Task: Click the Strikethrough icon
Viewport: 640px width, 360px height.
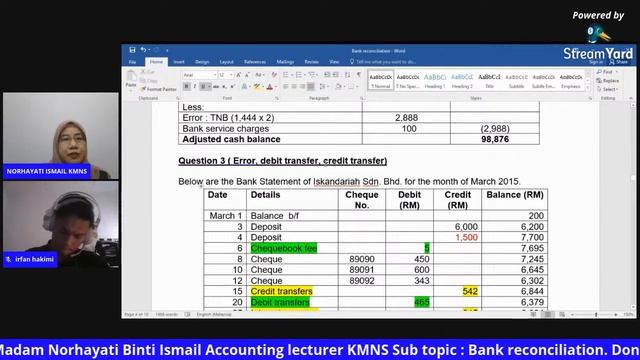Action: click(216, 87)
